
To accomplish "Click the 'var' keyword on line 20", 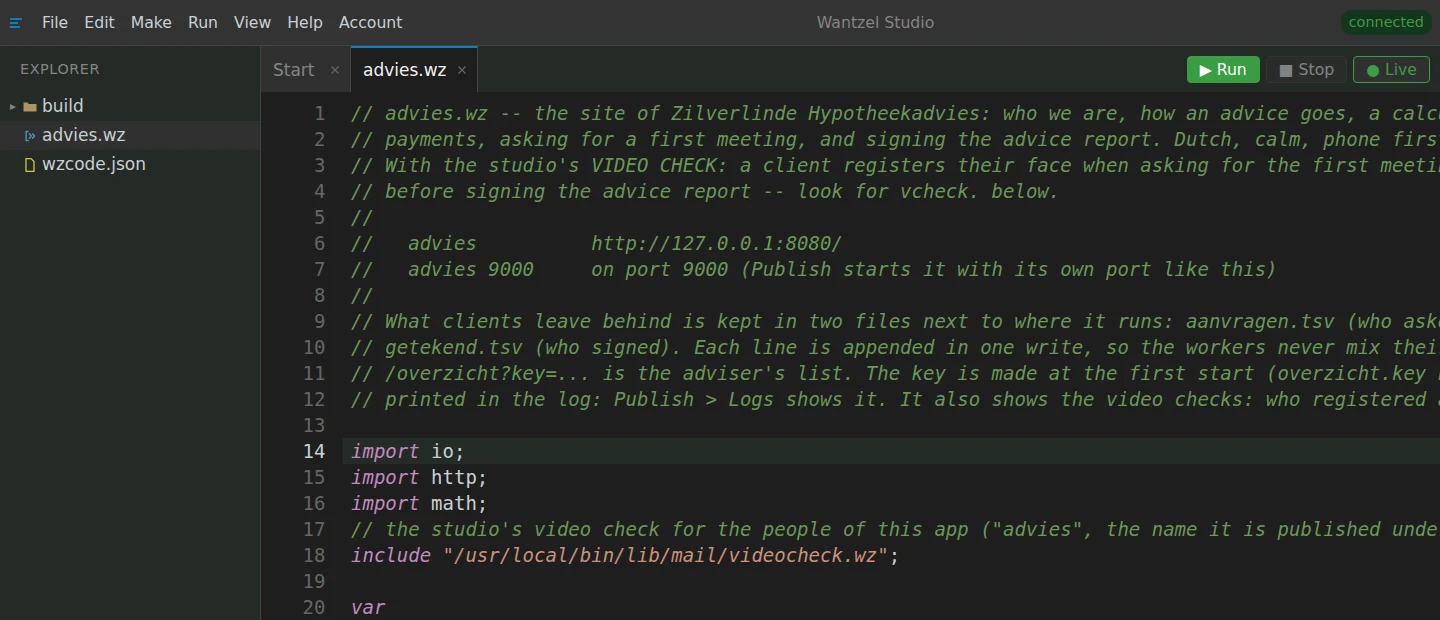I will point(368,607).
